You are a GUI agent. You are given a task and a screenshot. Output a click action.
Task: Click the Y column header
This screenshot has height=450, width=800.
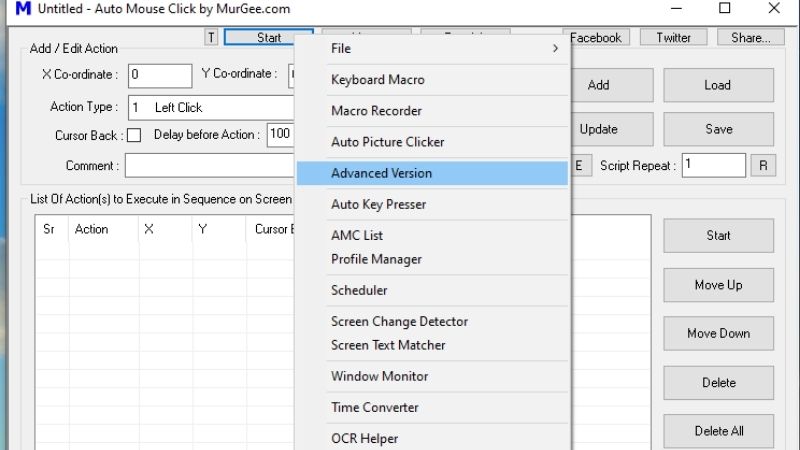(x=219, y=229)
